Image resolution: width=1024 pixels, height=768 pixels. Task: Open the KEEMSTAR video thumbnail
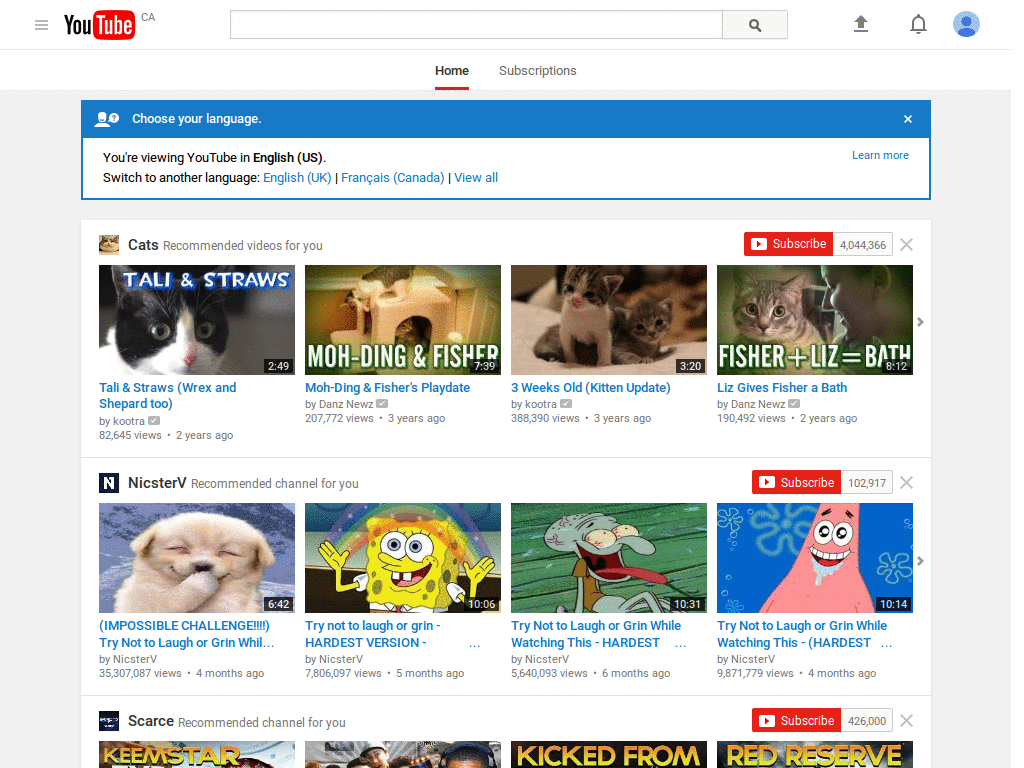click(197, 754)
